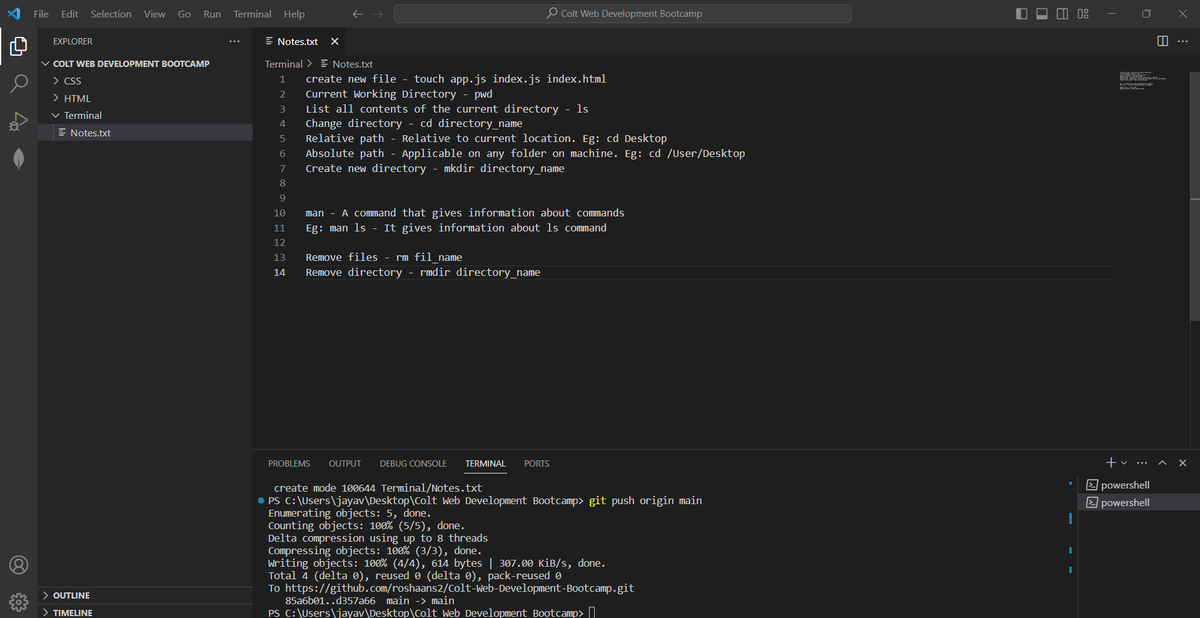The height and width of the screenshot is (618, 1200).
Task: Close the terminal panel
Action: (x=1182, y=463)
